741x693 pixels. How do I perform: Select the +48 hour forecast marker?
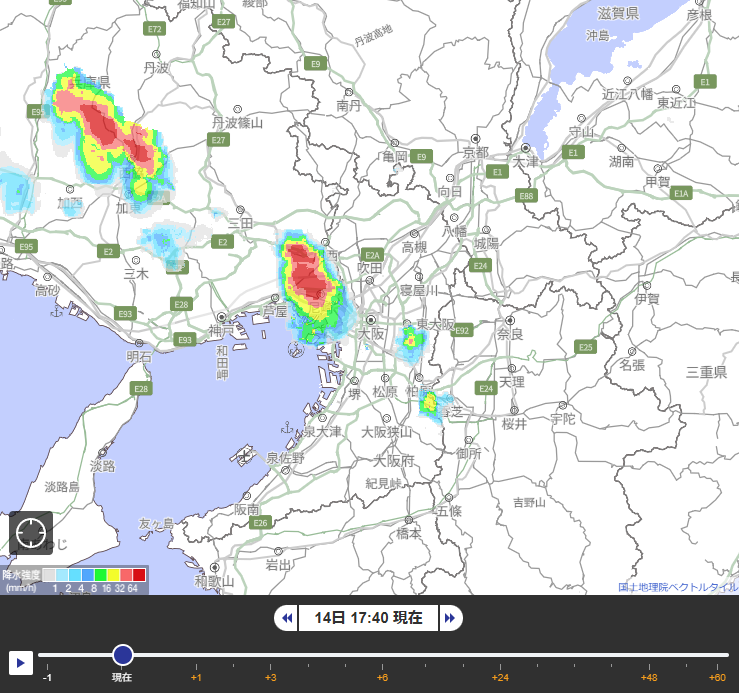[x=650, y=677]
